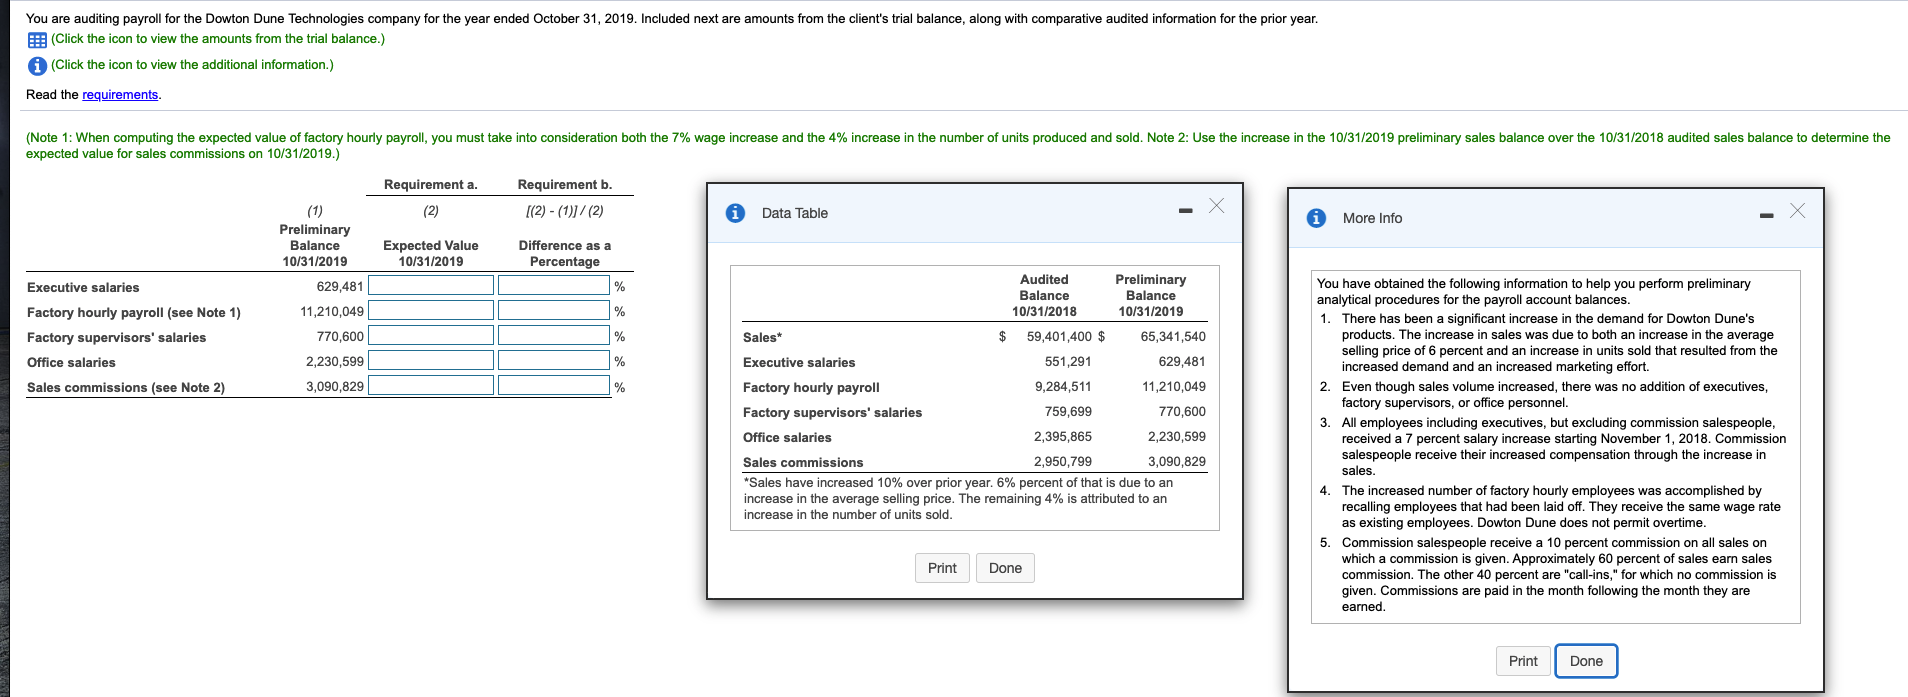Select Factory hourly payroll expected value field
Screen dimensions: 1908x697
coord(431,311)
